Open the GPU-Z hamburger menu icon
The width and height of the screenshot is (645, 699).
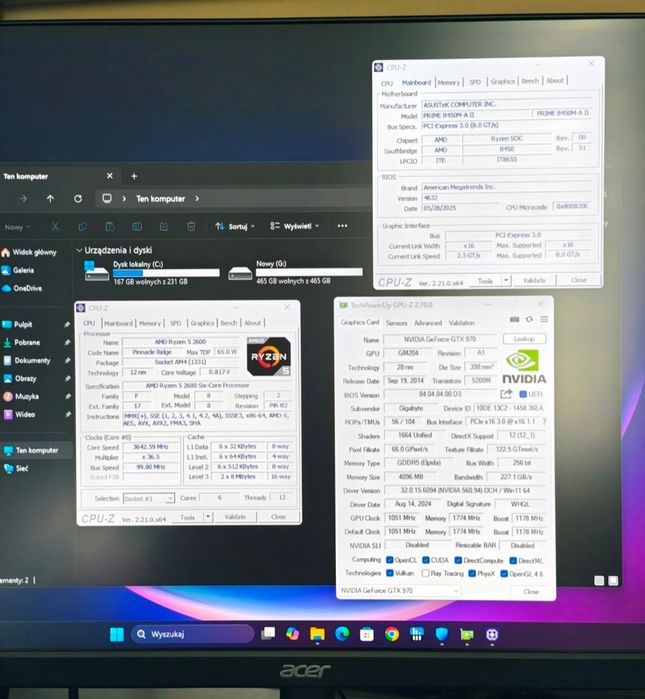(x=544, y=319)
